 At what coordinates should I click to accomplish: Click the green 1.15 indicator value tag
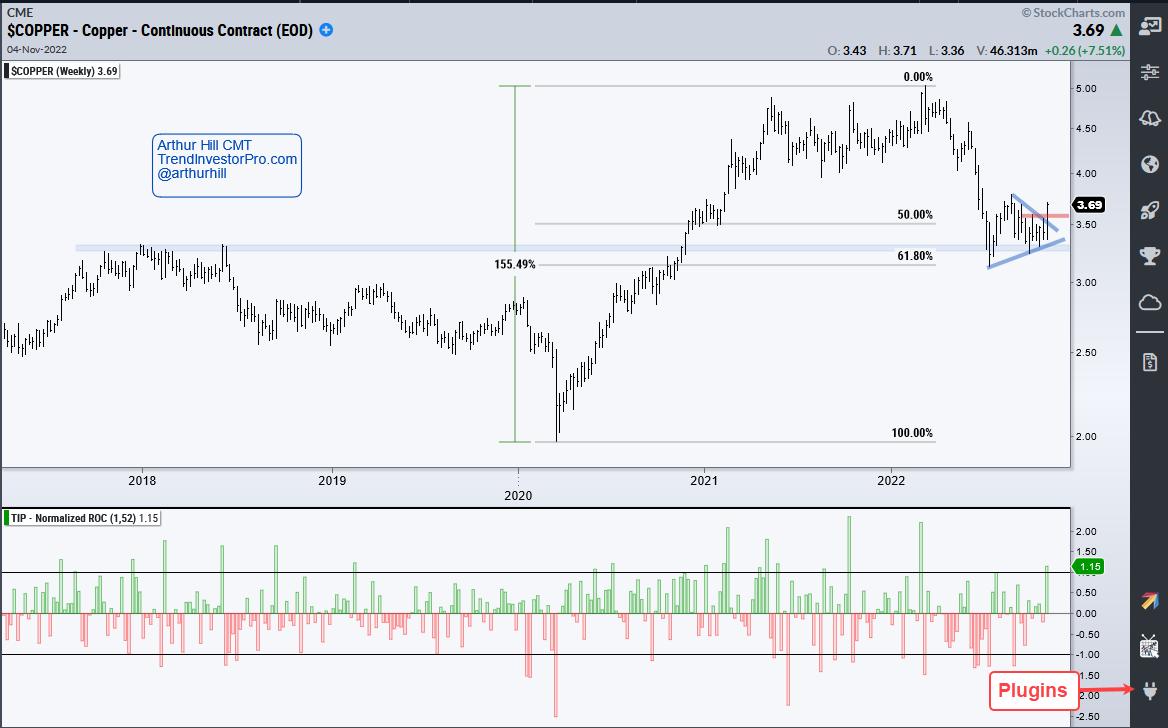point(1086,567)
